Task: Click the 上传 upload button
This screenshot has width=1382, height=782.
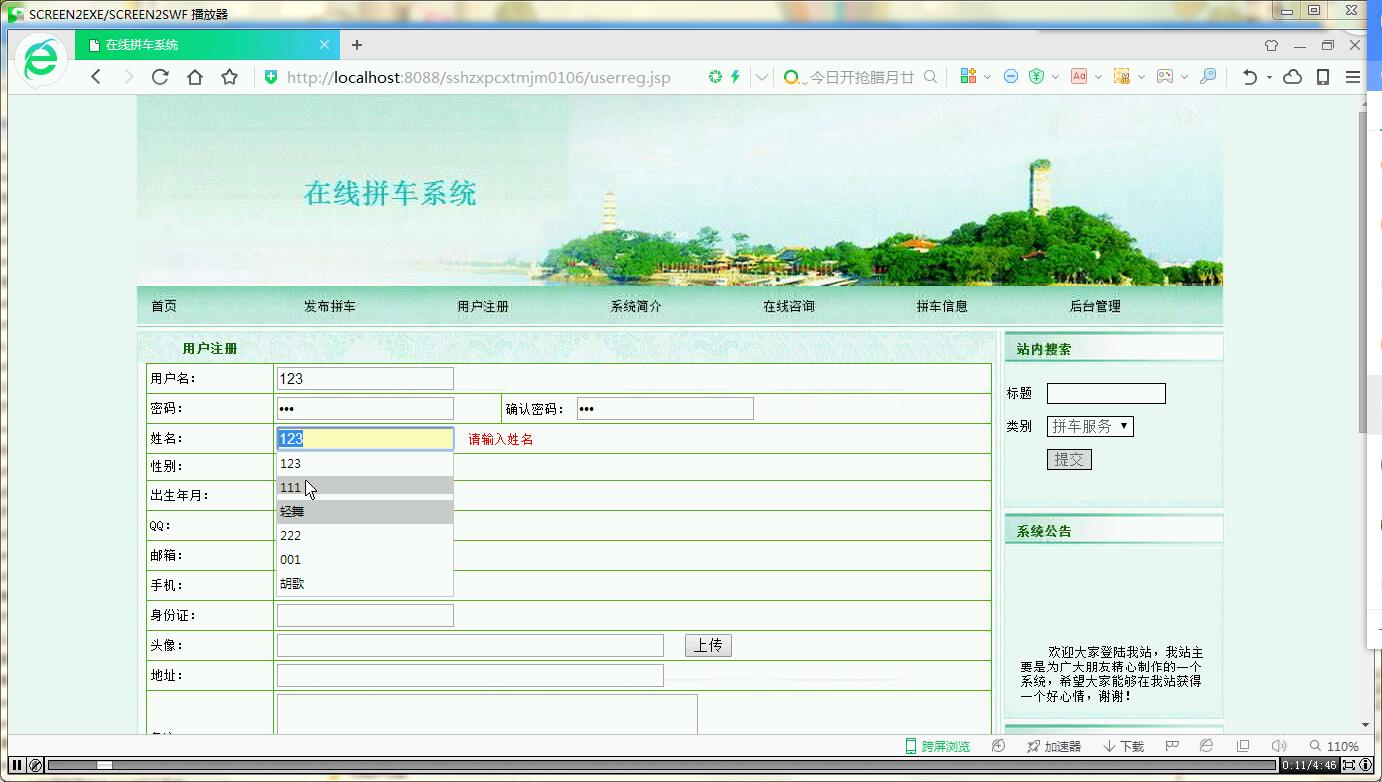Action: pos(708,645)
